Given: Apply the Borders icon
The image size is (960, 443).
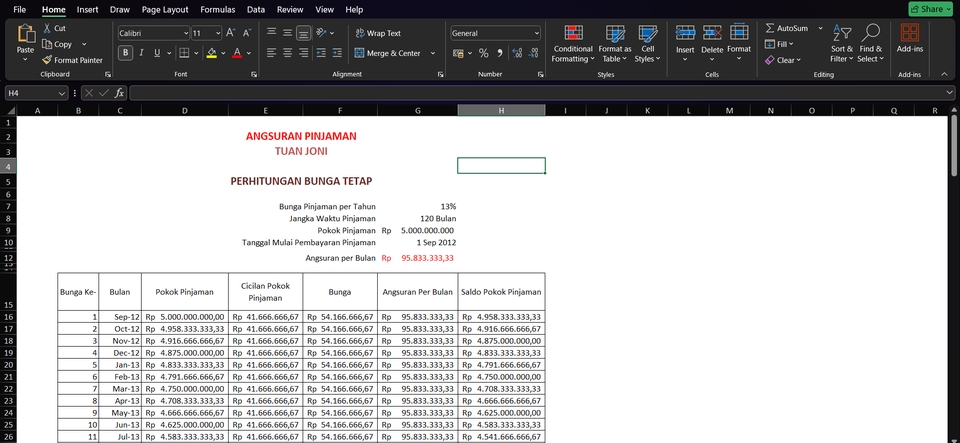Looking at the screenshot, I should point(184,53).
